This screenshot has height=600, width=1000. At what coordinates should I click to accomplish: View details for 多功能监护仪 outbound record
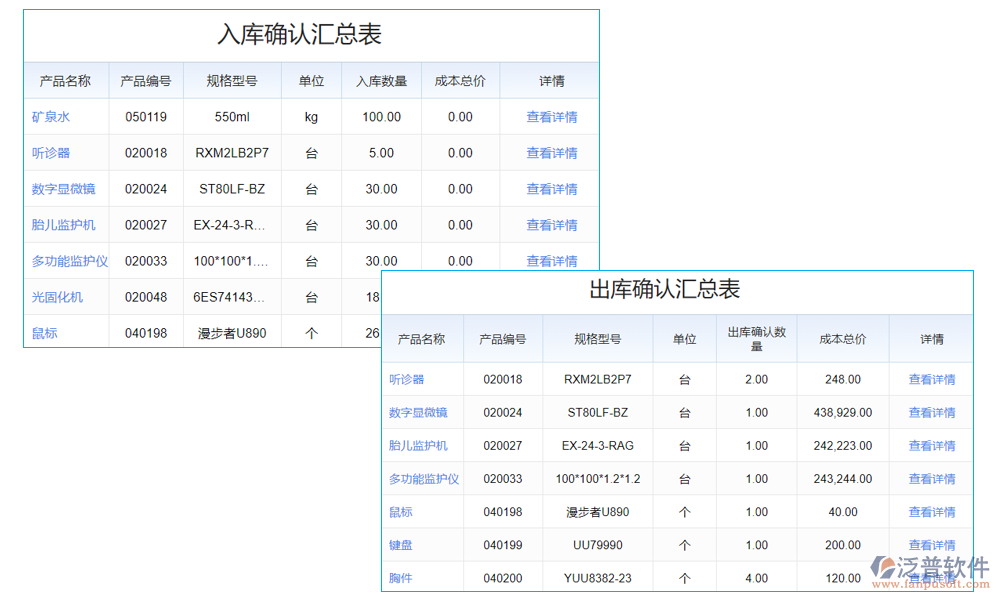931,478
